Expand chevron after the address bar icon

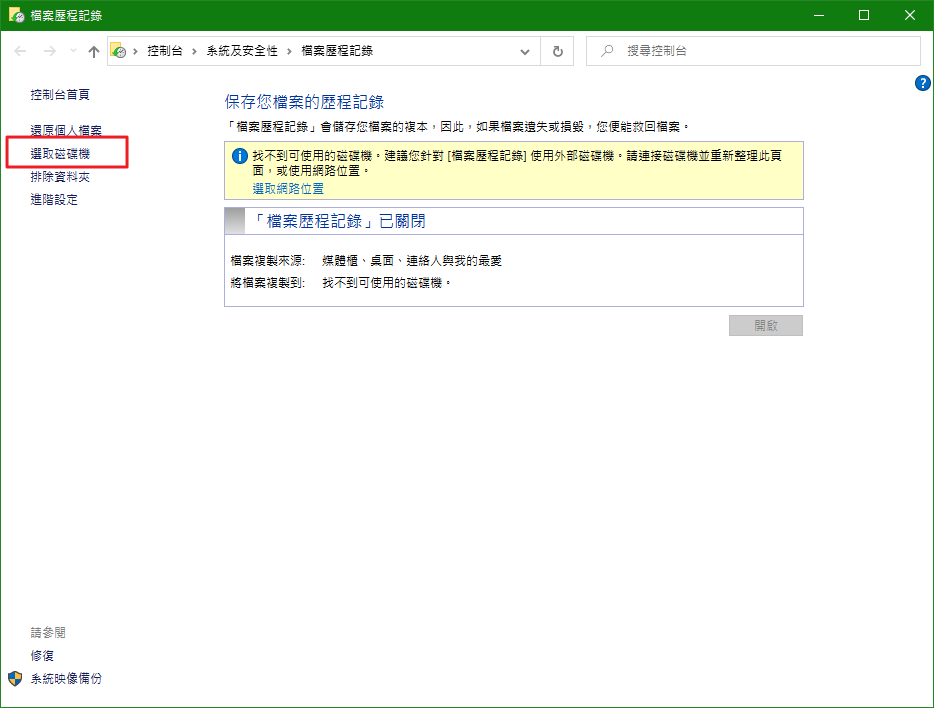(x=136, y=51)
